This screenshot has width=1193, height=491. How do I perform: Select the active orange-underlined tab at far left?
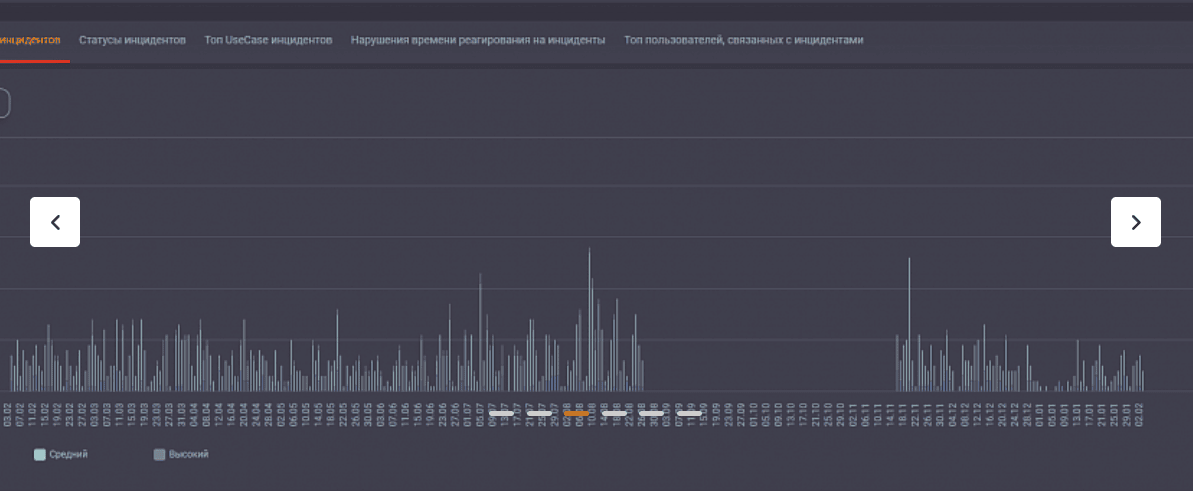[x=30, y=40]
